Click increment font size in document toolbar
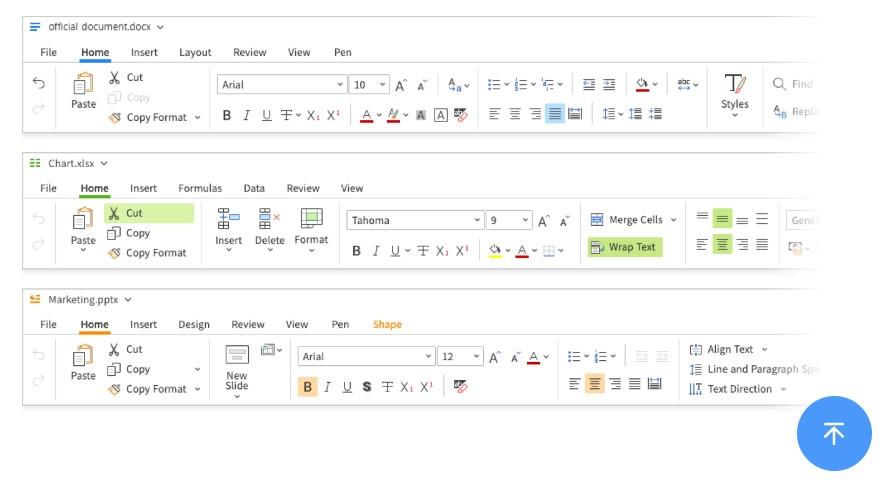 coord(401,85)
